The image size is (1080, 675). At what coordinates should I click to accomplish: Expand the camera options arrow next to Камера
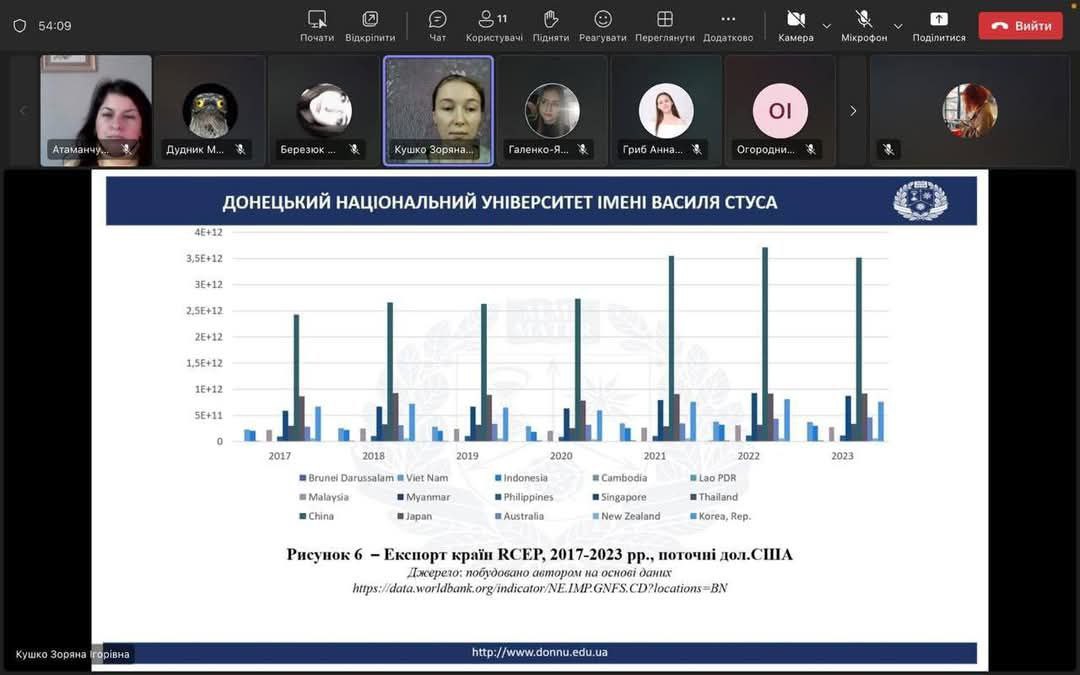click(x=827, y=26)
